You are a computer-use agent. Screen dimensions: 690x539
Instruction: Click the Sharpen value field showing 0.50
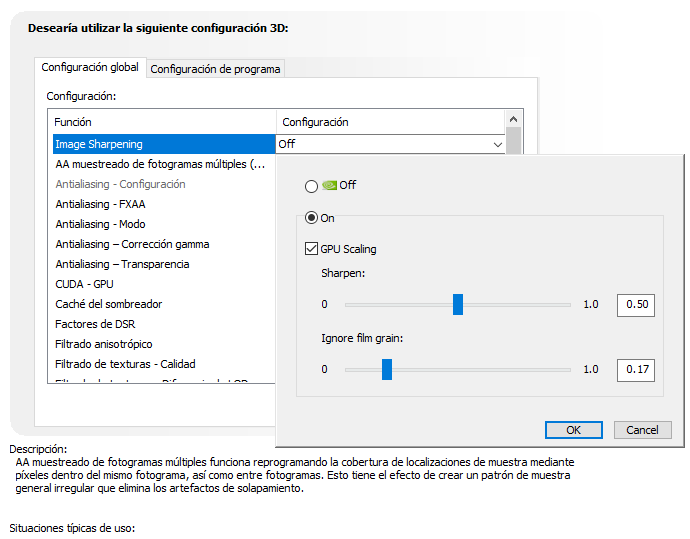point(636,305)
